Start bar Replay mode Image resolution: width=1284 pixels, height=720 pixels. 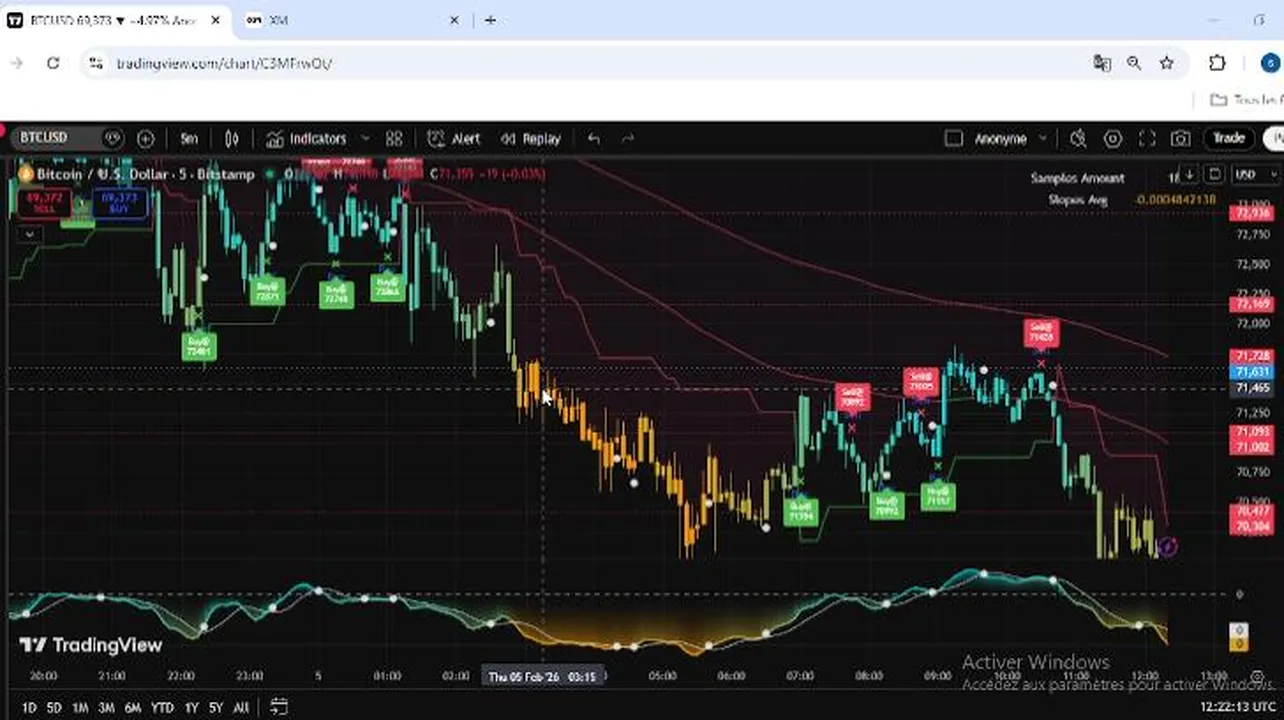point(531,138)
